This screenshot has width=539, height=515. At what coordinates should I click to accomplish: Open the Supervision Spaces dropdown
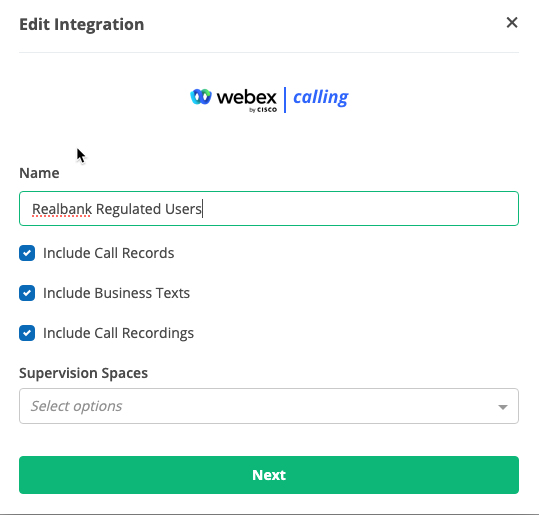click(269, 406)
